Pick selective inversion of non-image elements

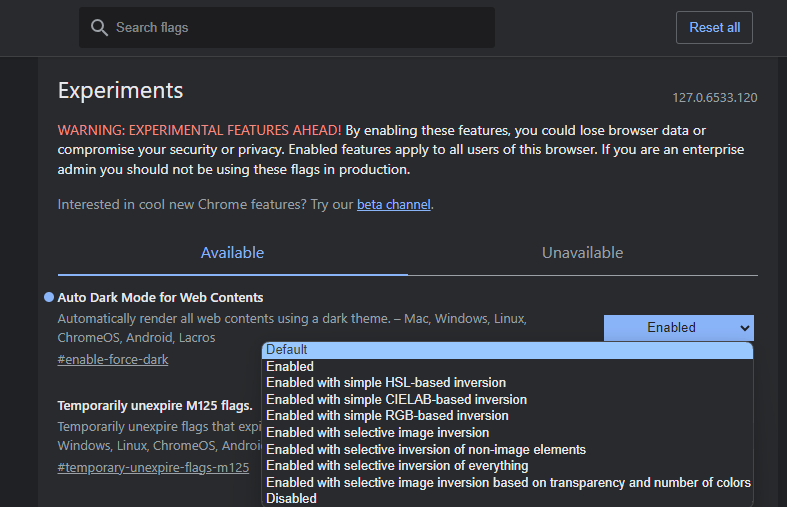[x=425, y=450]
